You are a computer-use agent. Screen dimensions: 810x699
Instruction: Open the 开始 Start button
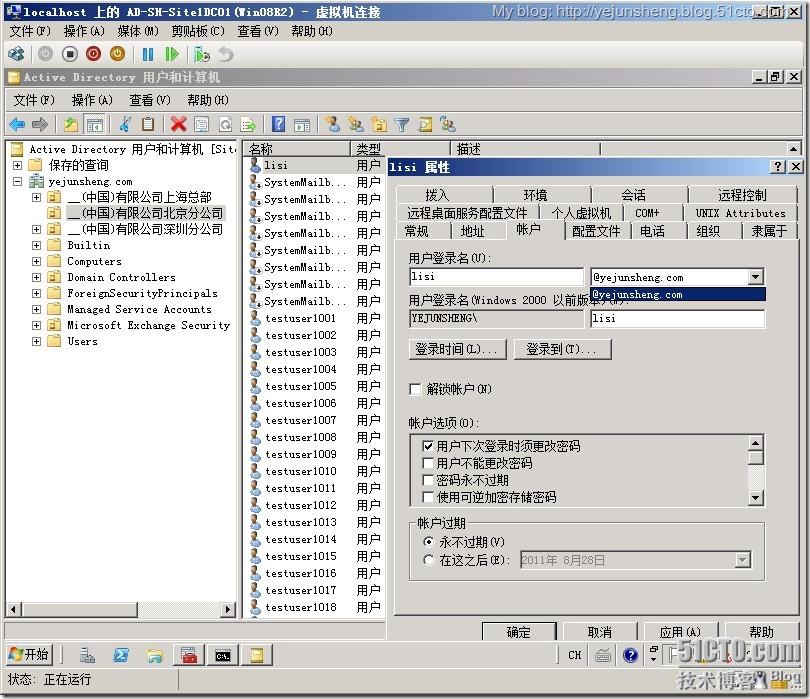tap(29, 655)
